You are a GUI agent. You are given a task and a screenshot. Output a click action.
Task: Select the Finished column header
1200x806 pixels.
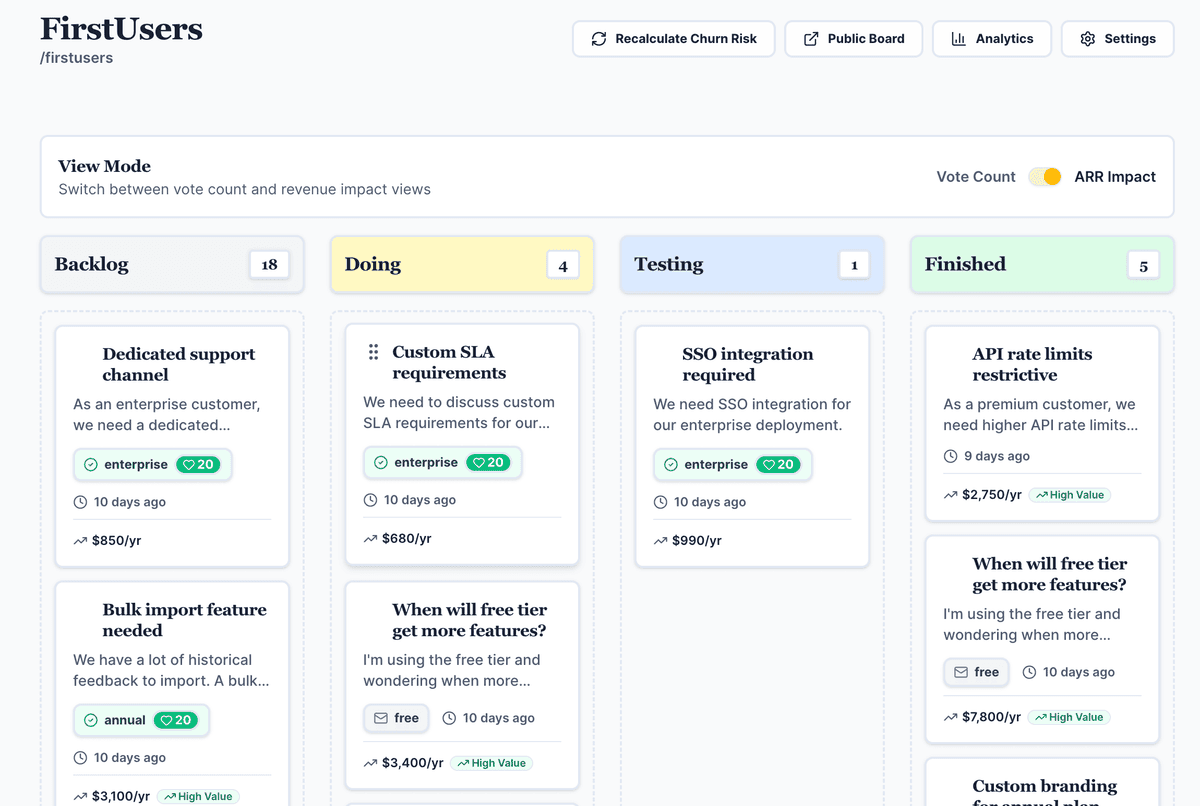click(965, 264)
